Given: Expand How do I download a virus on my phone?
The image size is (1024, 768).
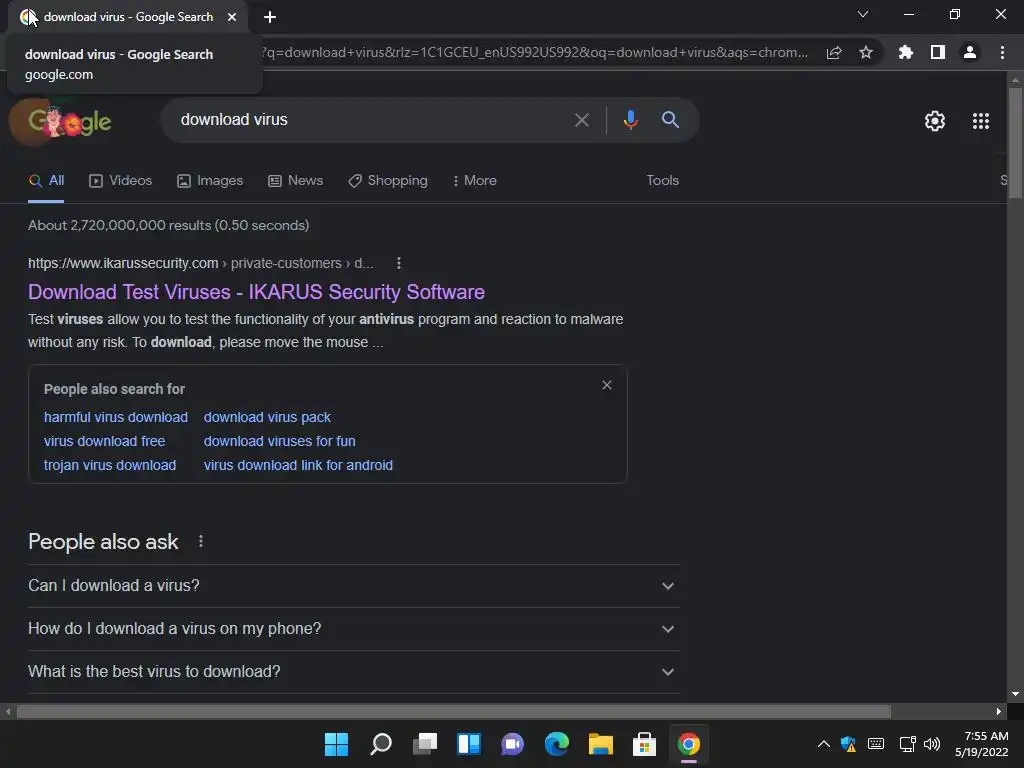Looking at the screenshot, I should (x=353, y=629).
